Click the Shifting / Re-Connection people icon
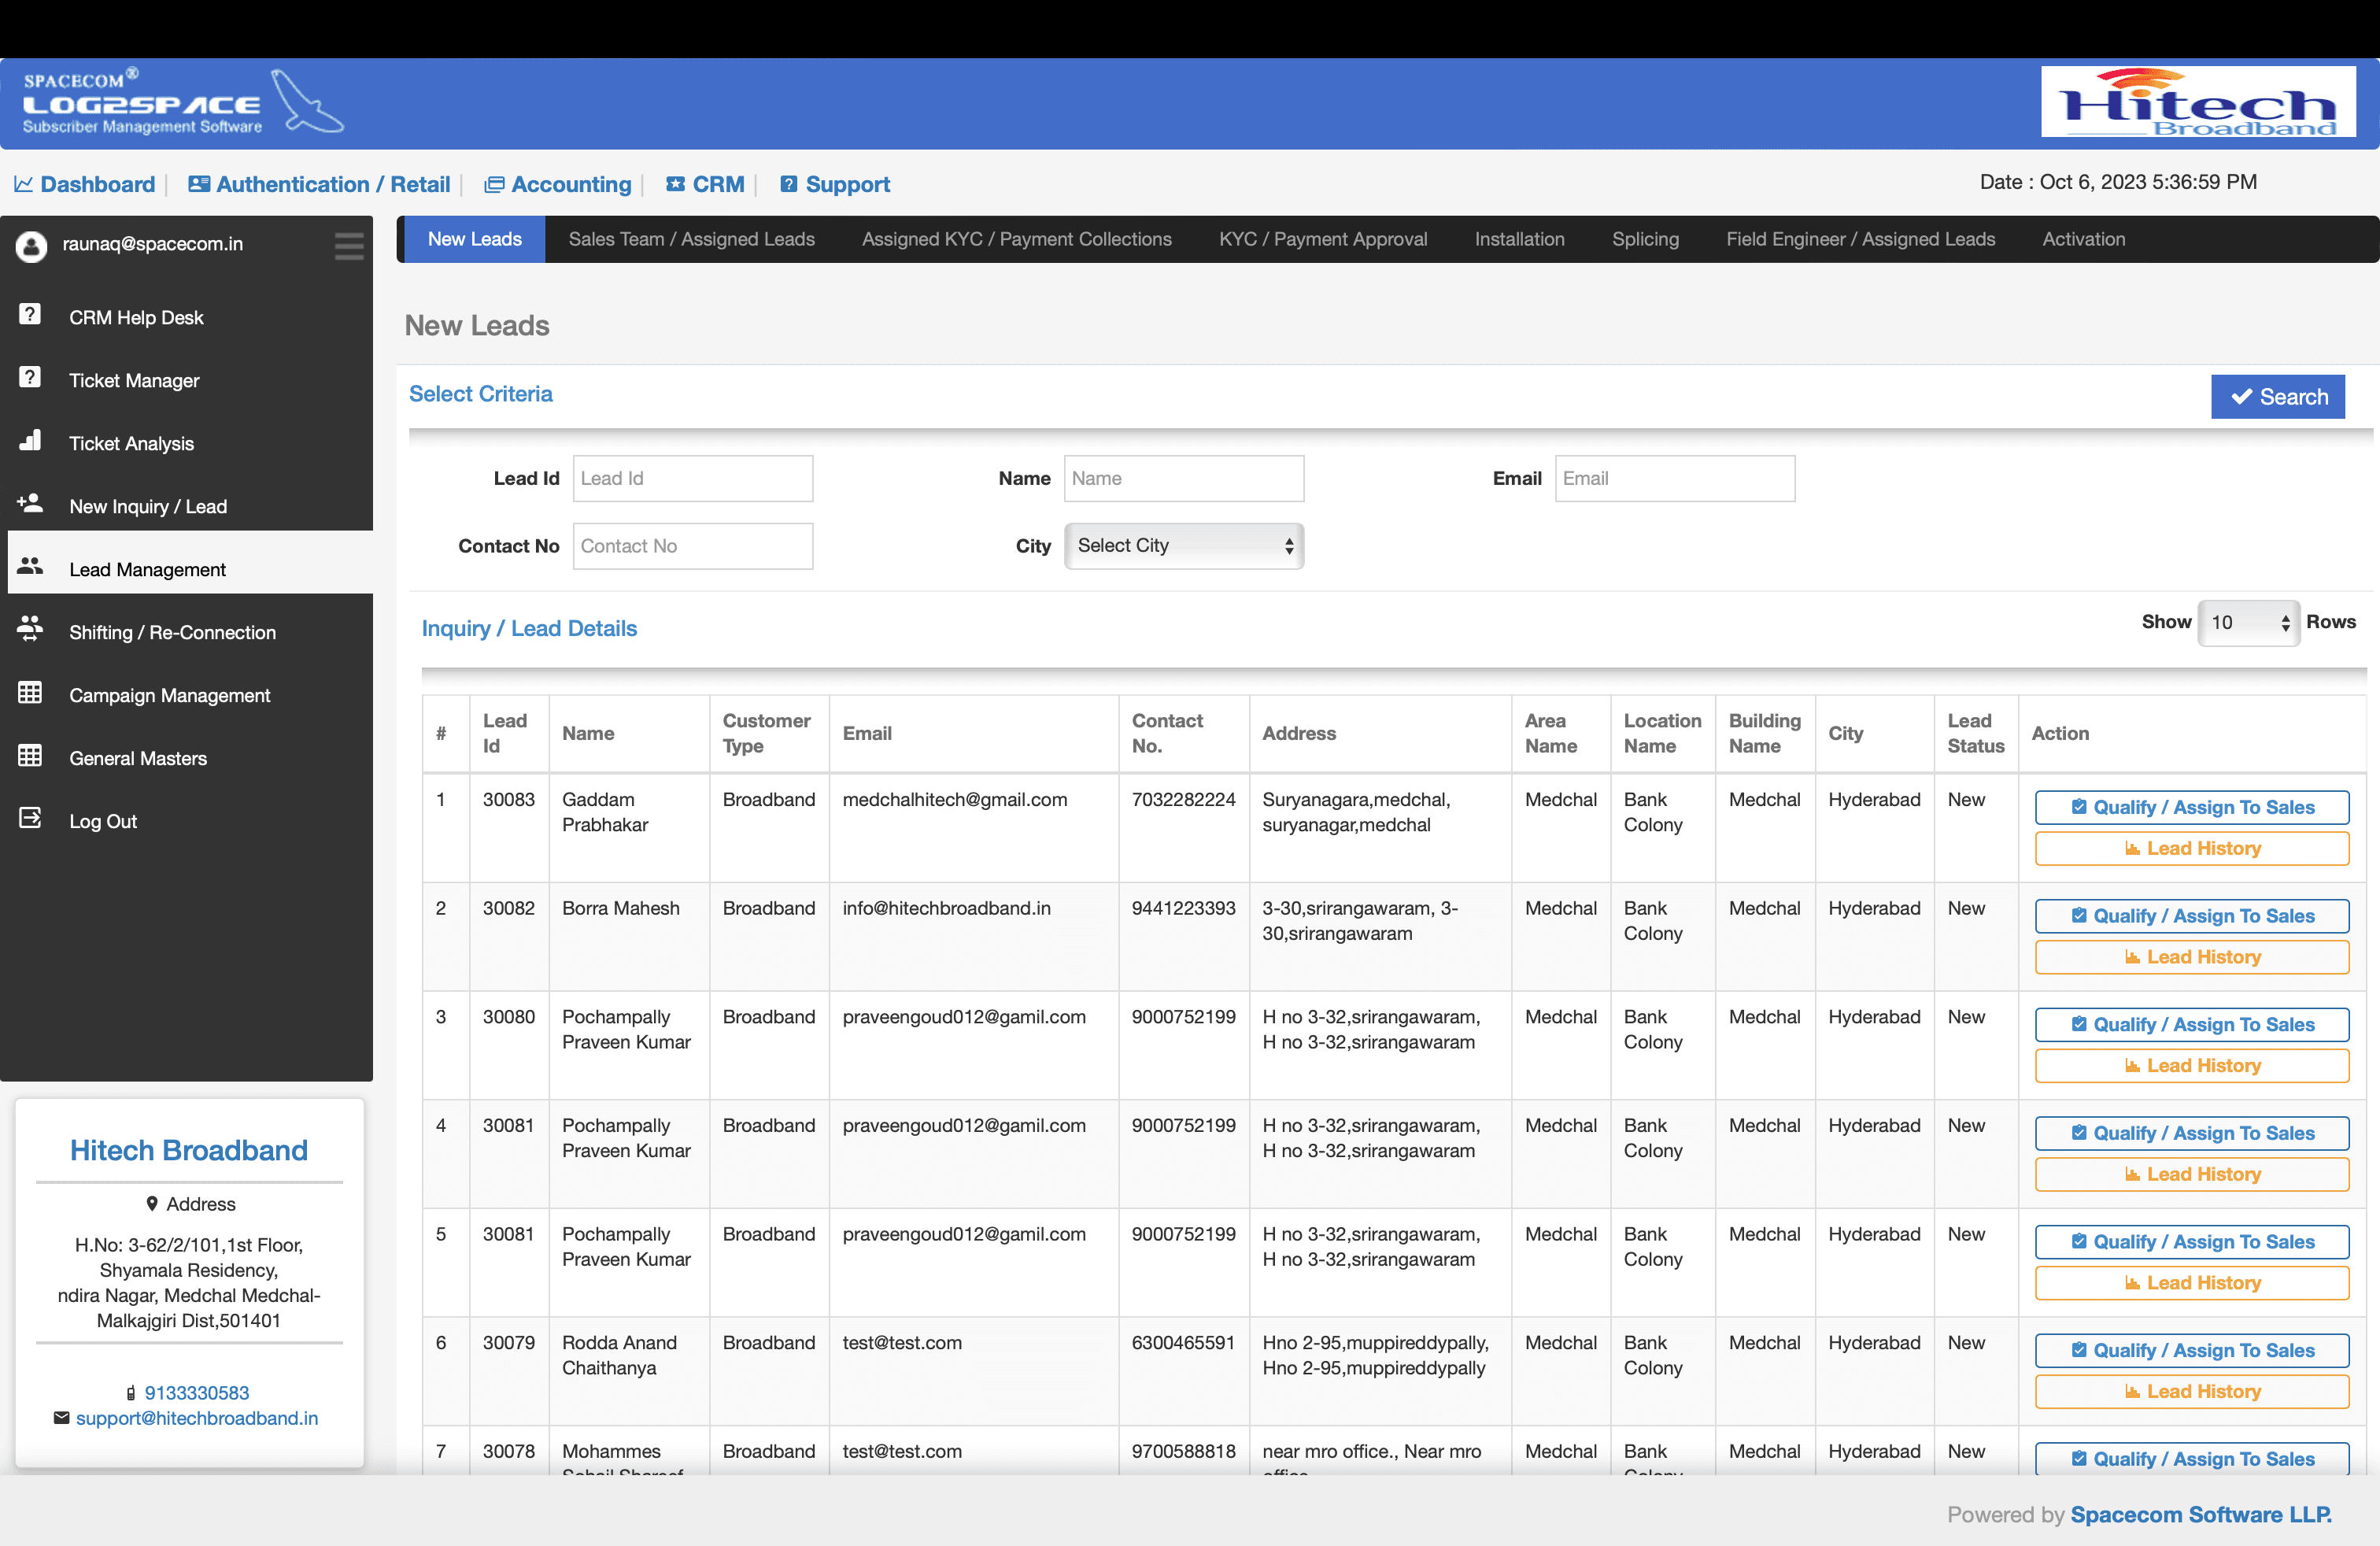The height and width of the screenshot is (1546, 2380). [x=30, y=630]
